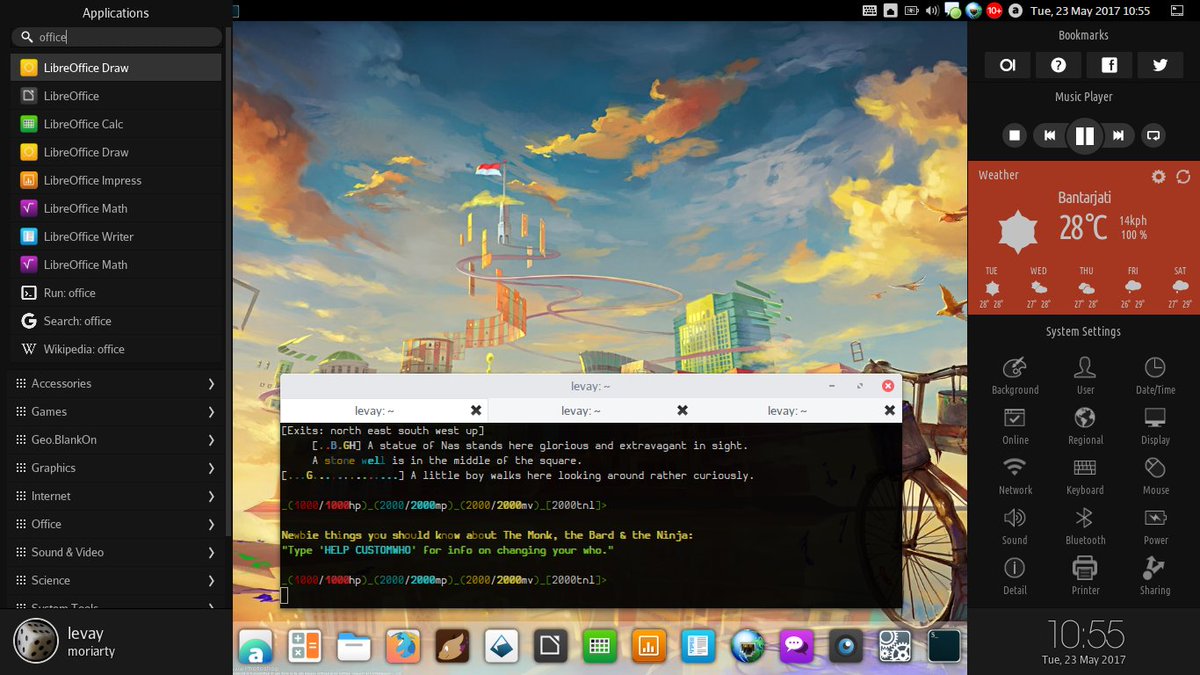Viewport: 1200px width, 675px height.
Task: Open Printer settings
Action: [x=1085, y=576]
